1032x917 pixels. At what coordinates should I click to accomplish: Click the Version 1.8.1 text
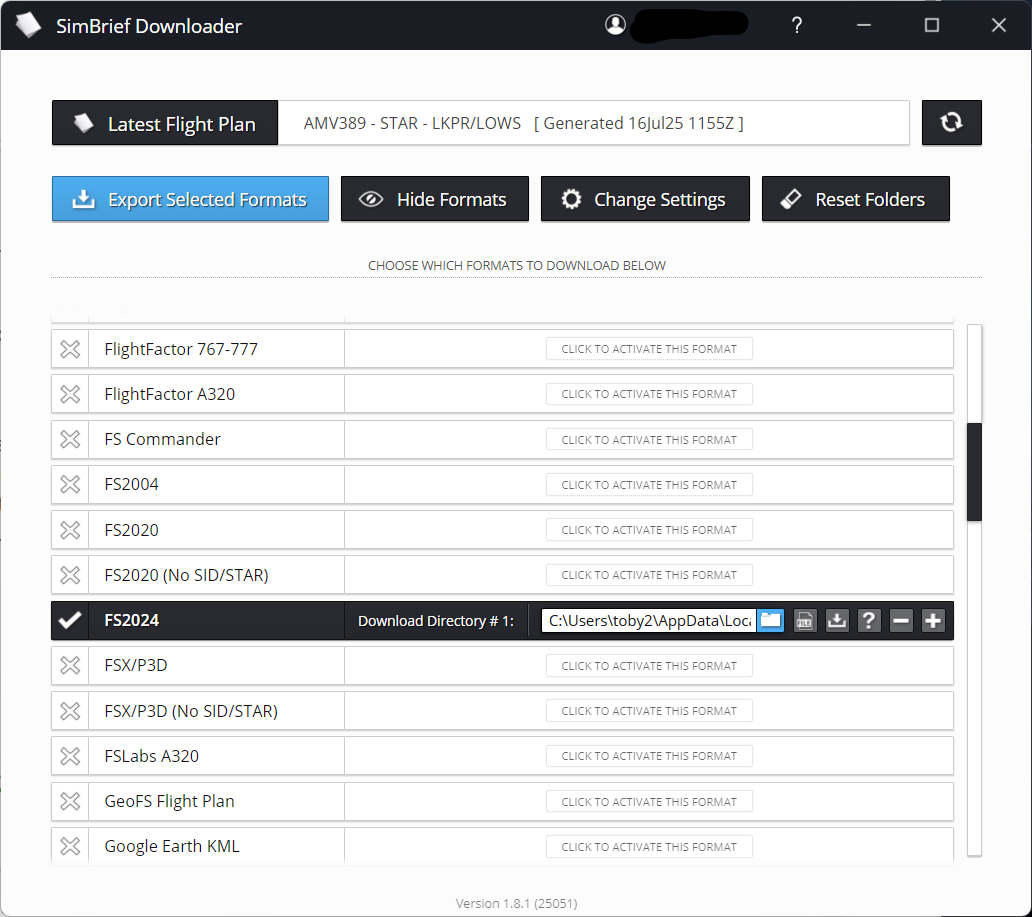(x=517, y=903)
